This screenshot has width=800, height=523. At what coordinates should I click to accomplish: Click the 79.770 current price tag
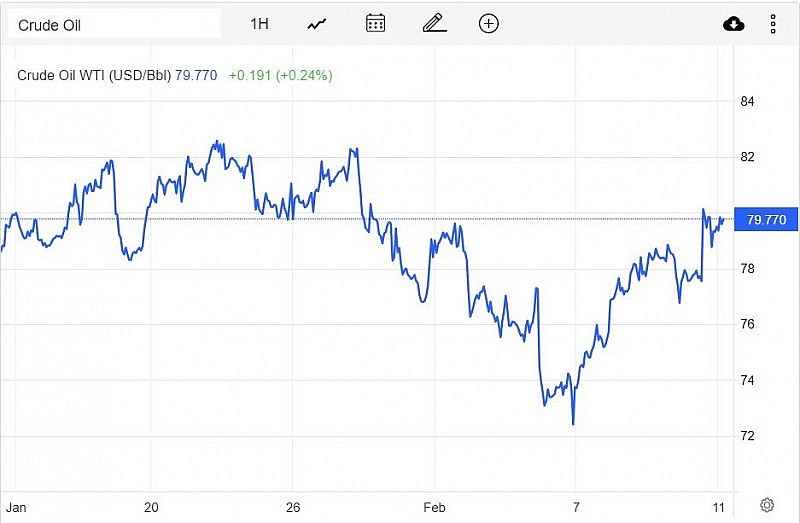point(760,220)
